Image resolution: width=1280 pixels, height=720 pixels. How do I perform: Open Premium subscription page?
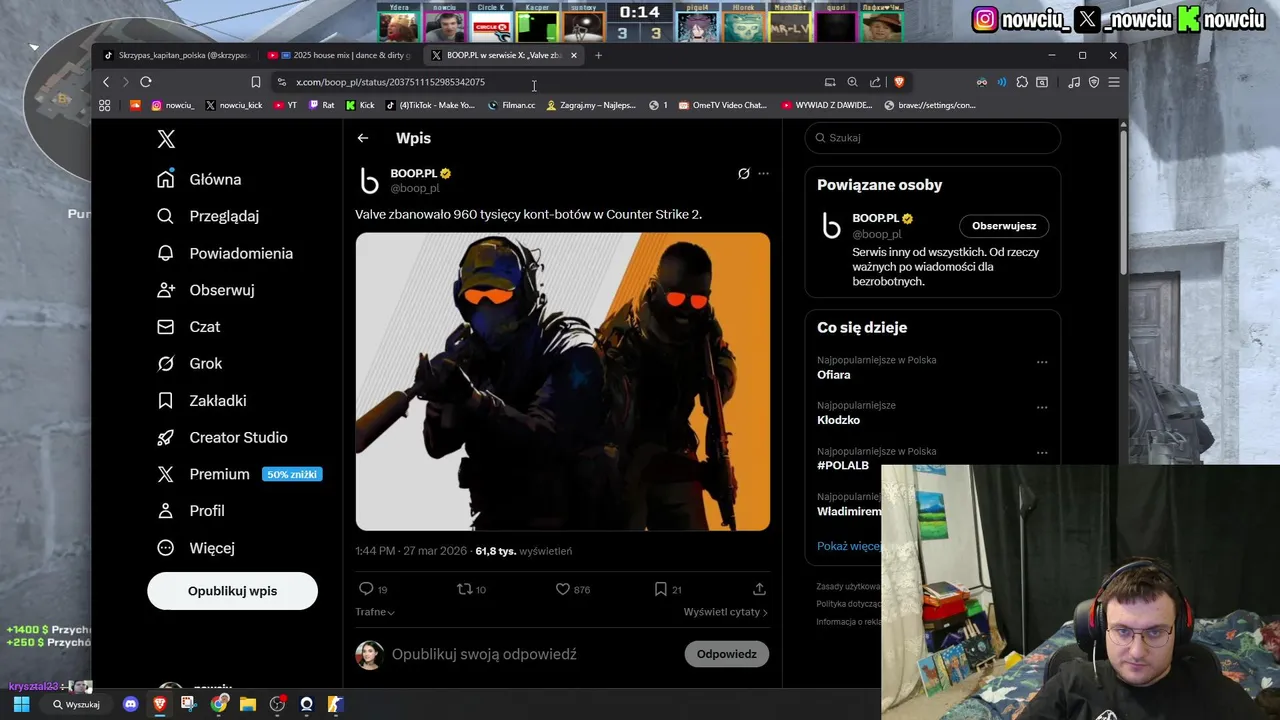point(239,474)
